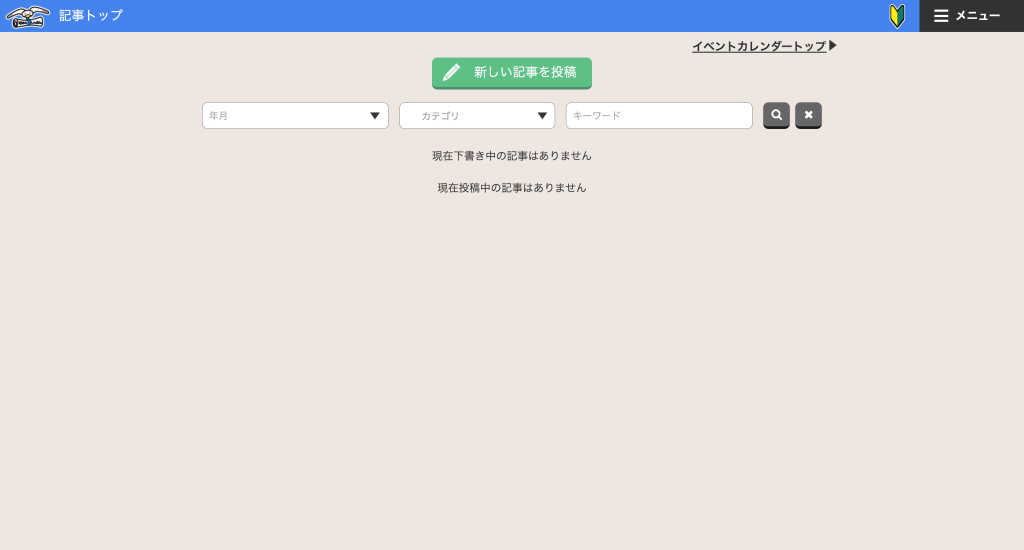Click the green-yellow beginner mark icon
The height and width of the screenshot is (550, 1024).
point(897,16)
